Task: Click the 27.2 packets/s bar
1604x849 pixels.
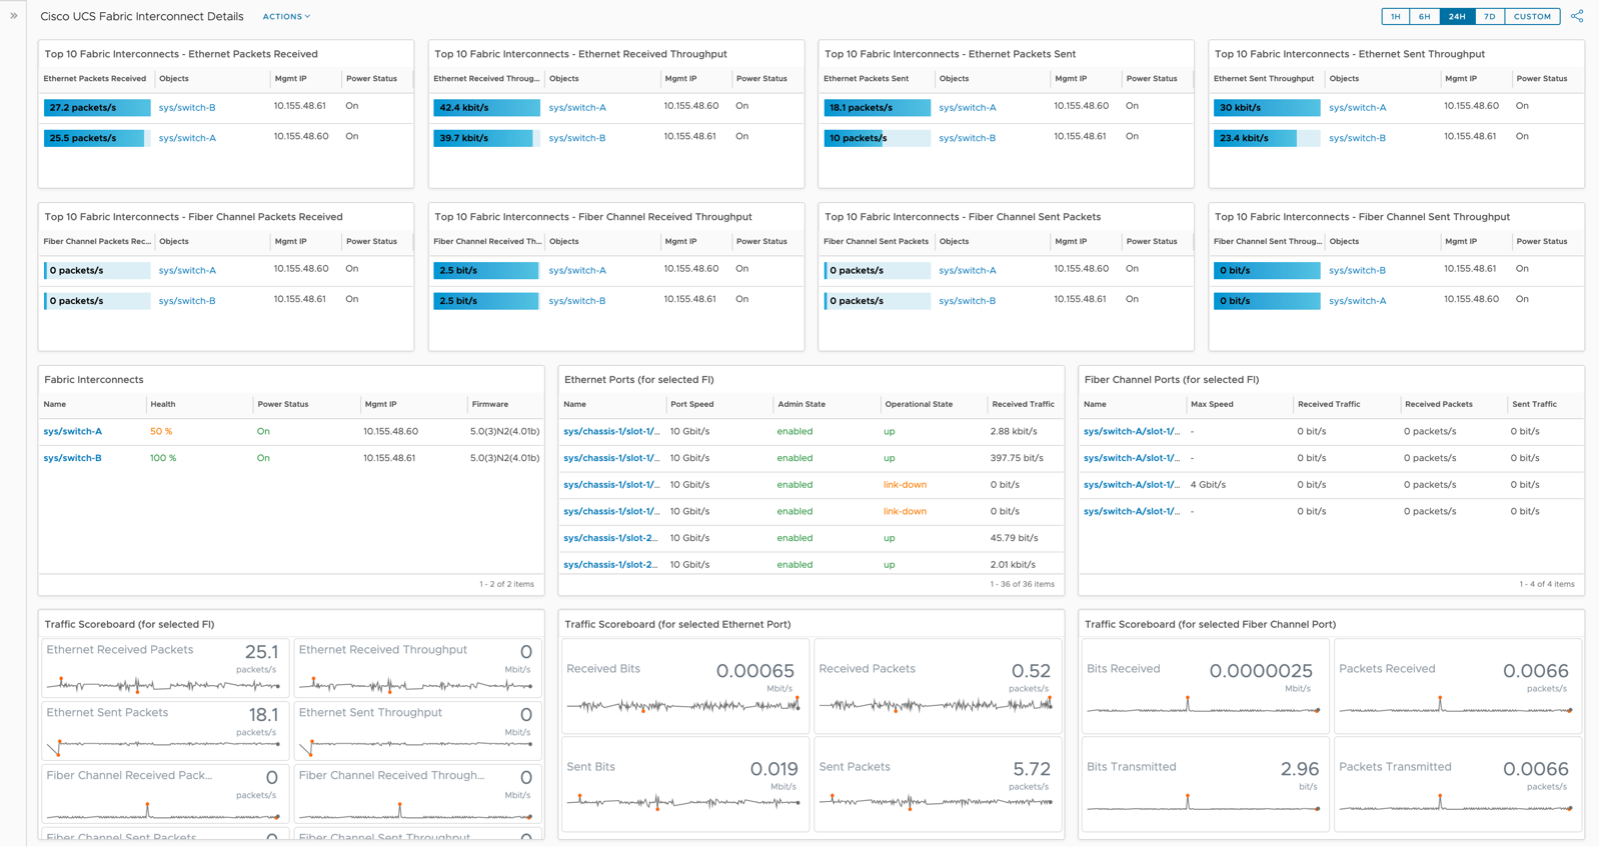Action: [x=97, y=108]
